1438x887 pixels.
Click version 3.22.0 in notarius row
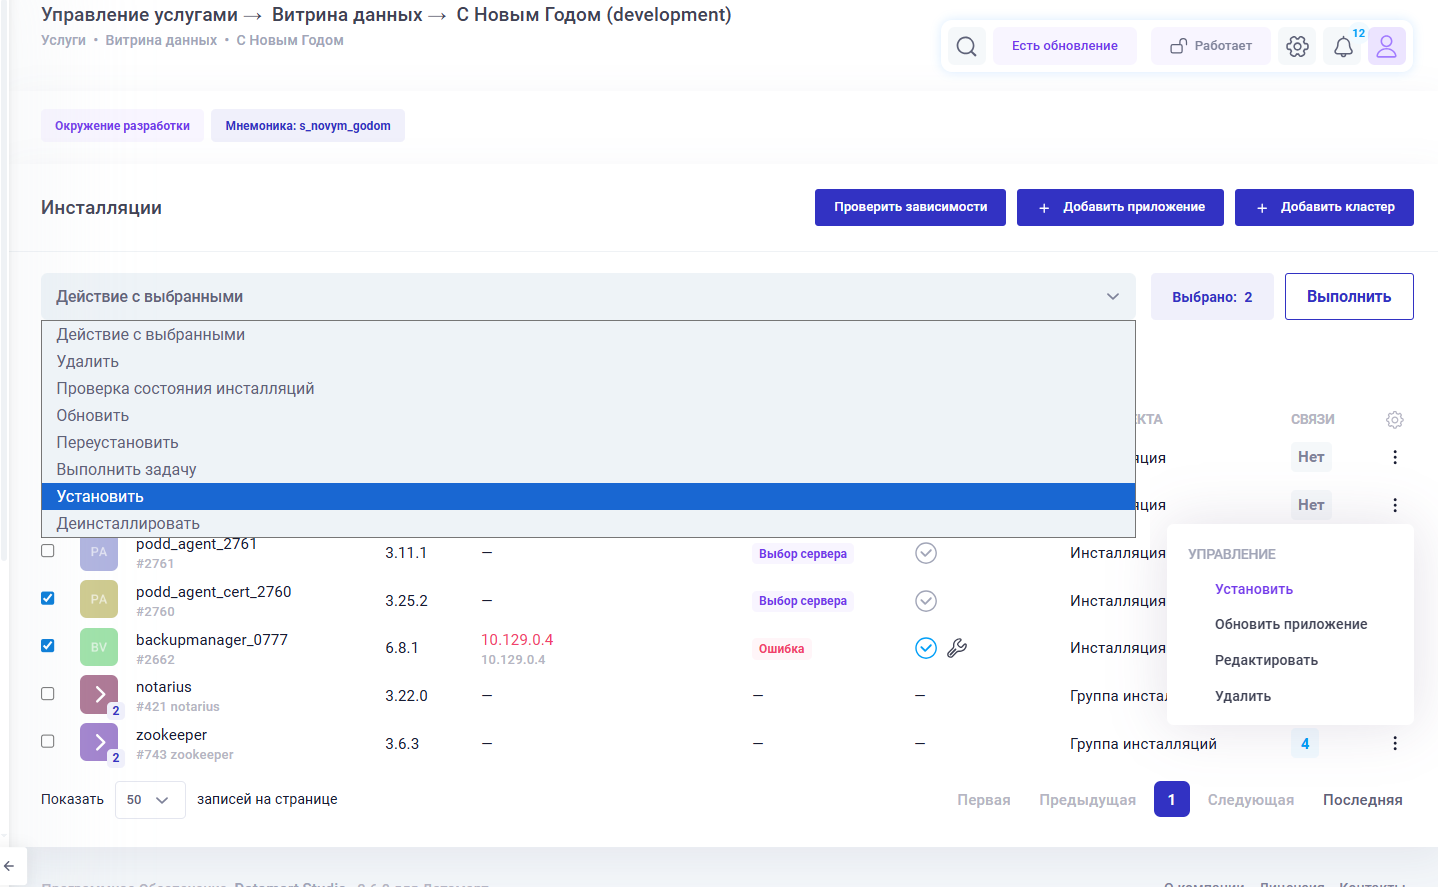[406, 696]
